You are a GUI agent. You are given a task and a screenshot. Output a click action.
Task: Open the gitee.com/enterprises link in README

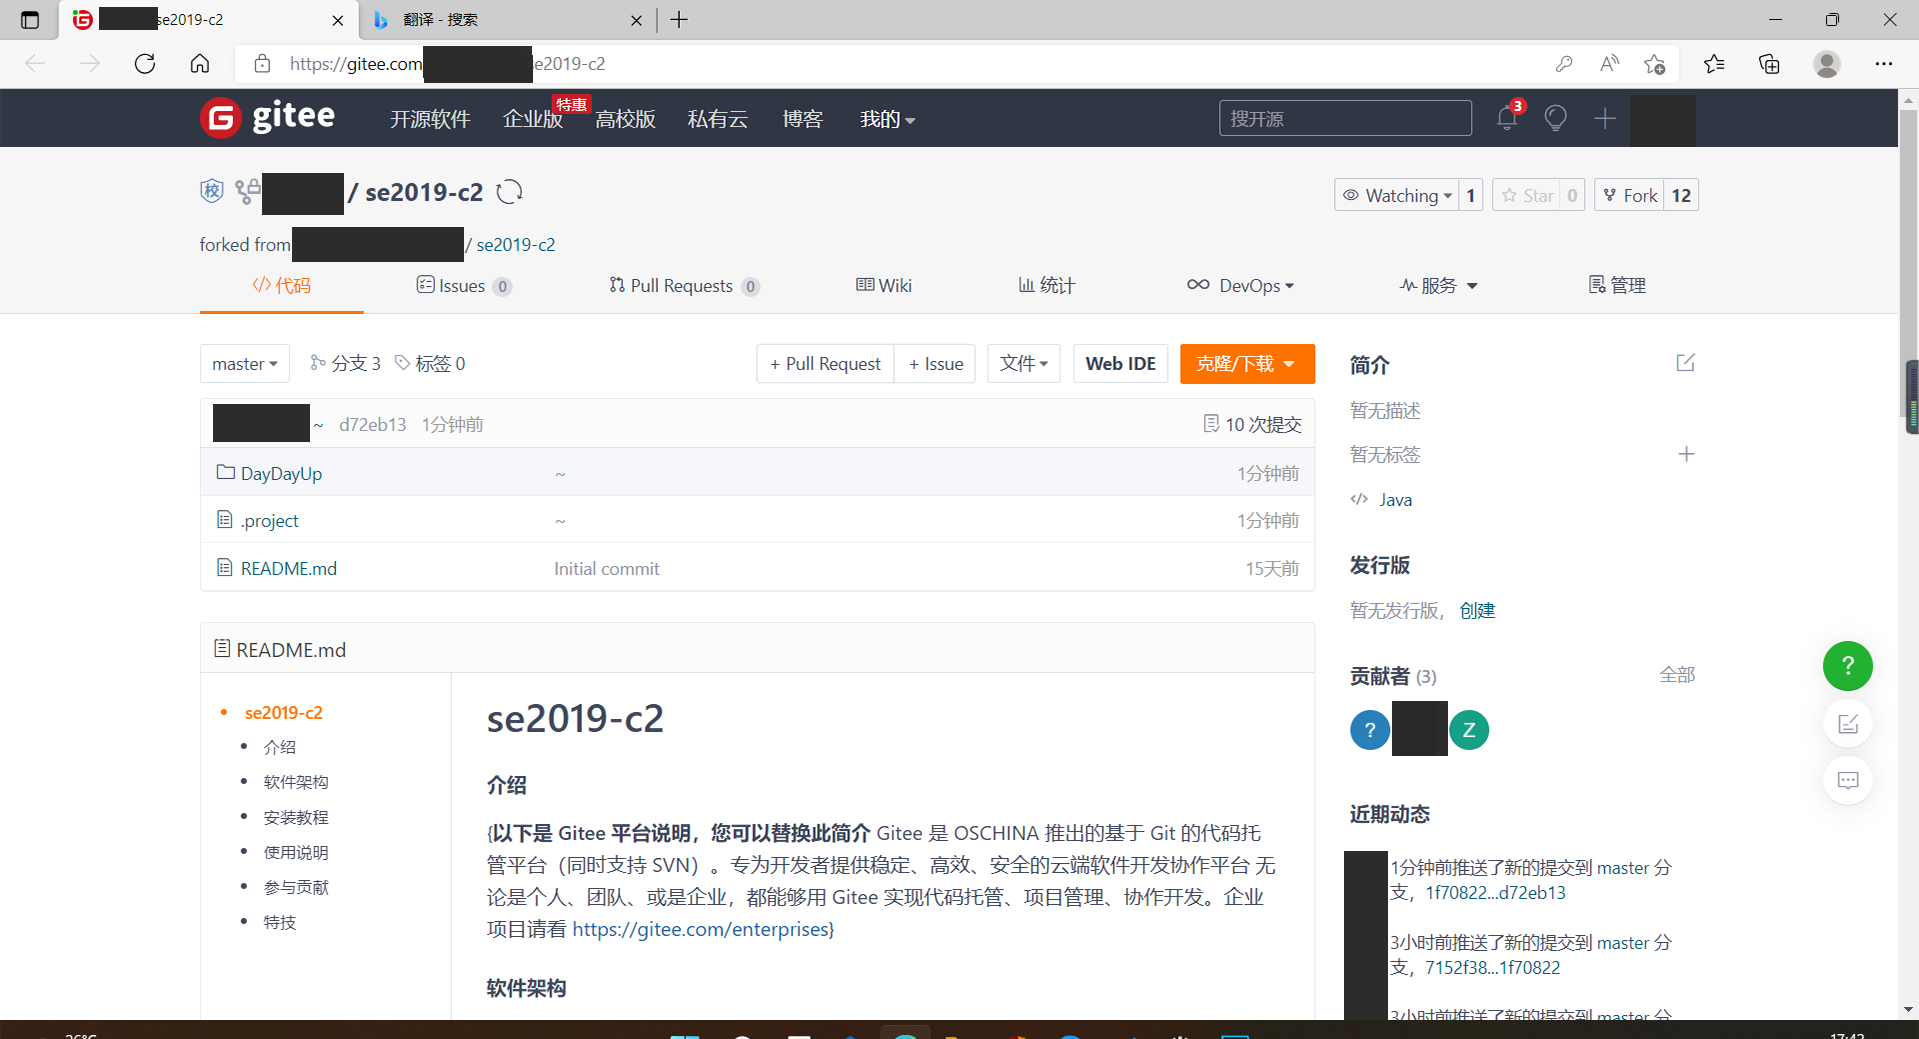pos(701,929)
